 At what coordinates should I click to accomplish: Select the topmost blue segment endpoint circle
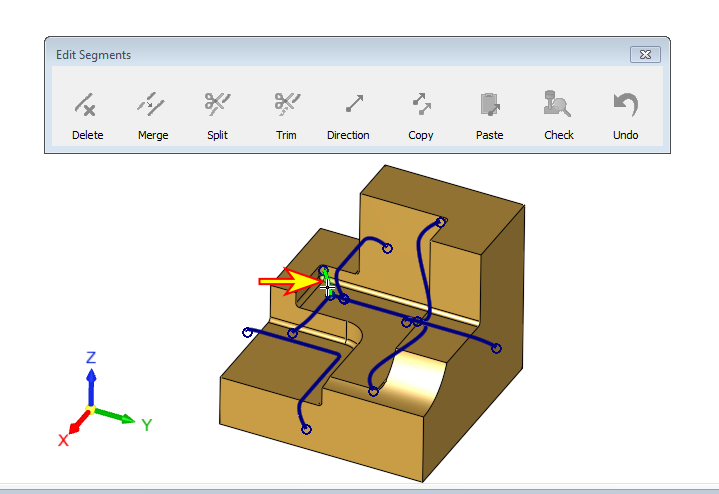[441, 222]
